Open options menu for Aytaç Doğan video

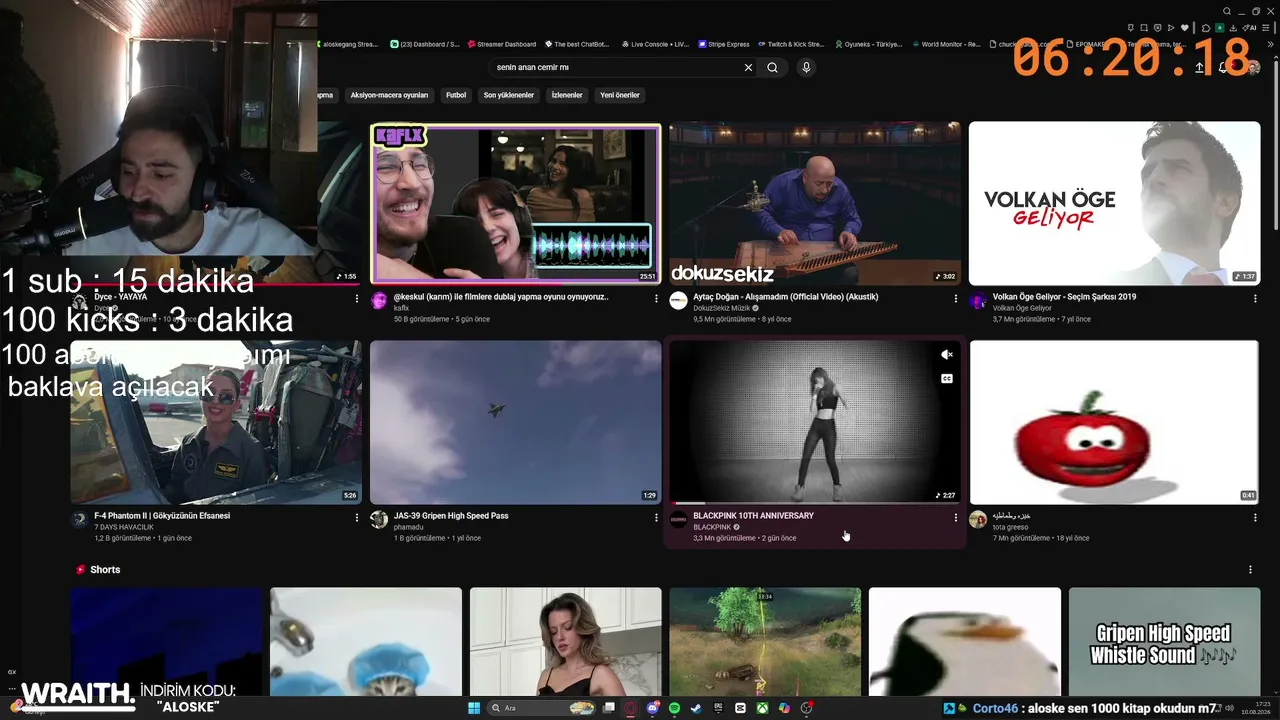[x=956, y=298]
